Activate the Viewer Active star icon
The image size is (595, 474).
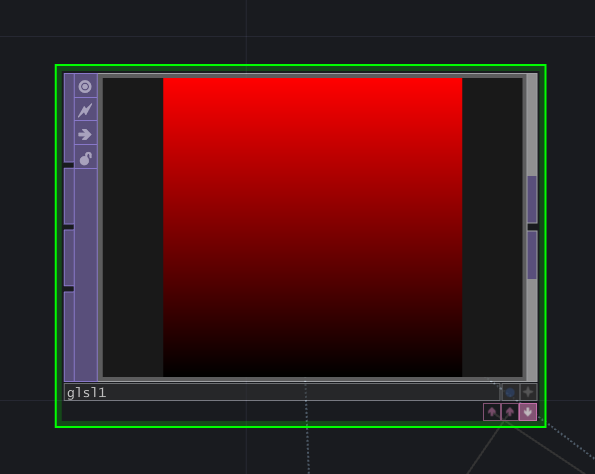(x=528, y=392)
